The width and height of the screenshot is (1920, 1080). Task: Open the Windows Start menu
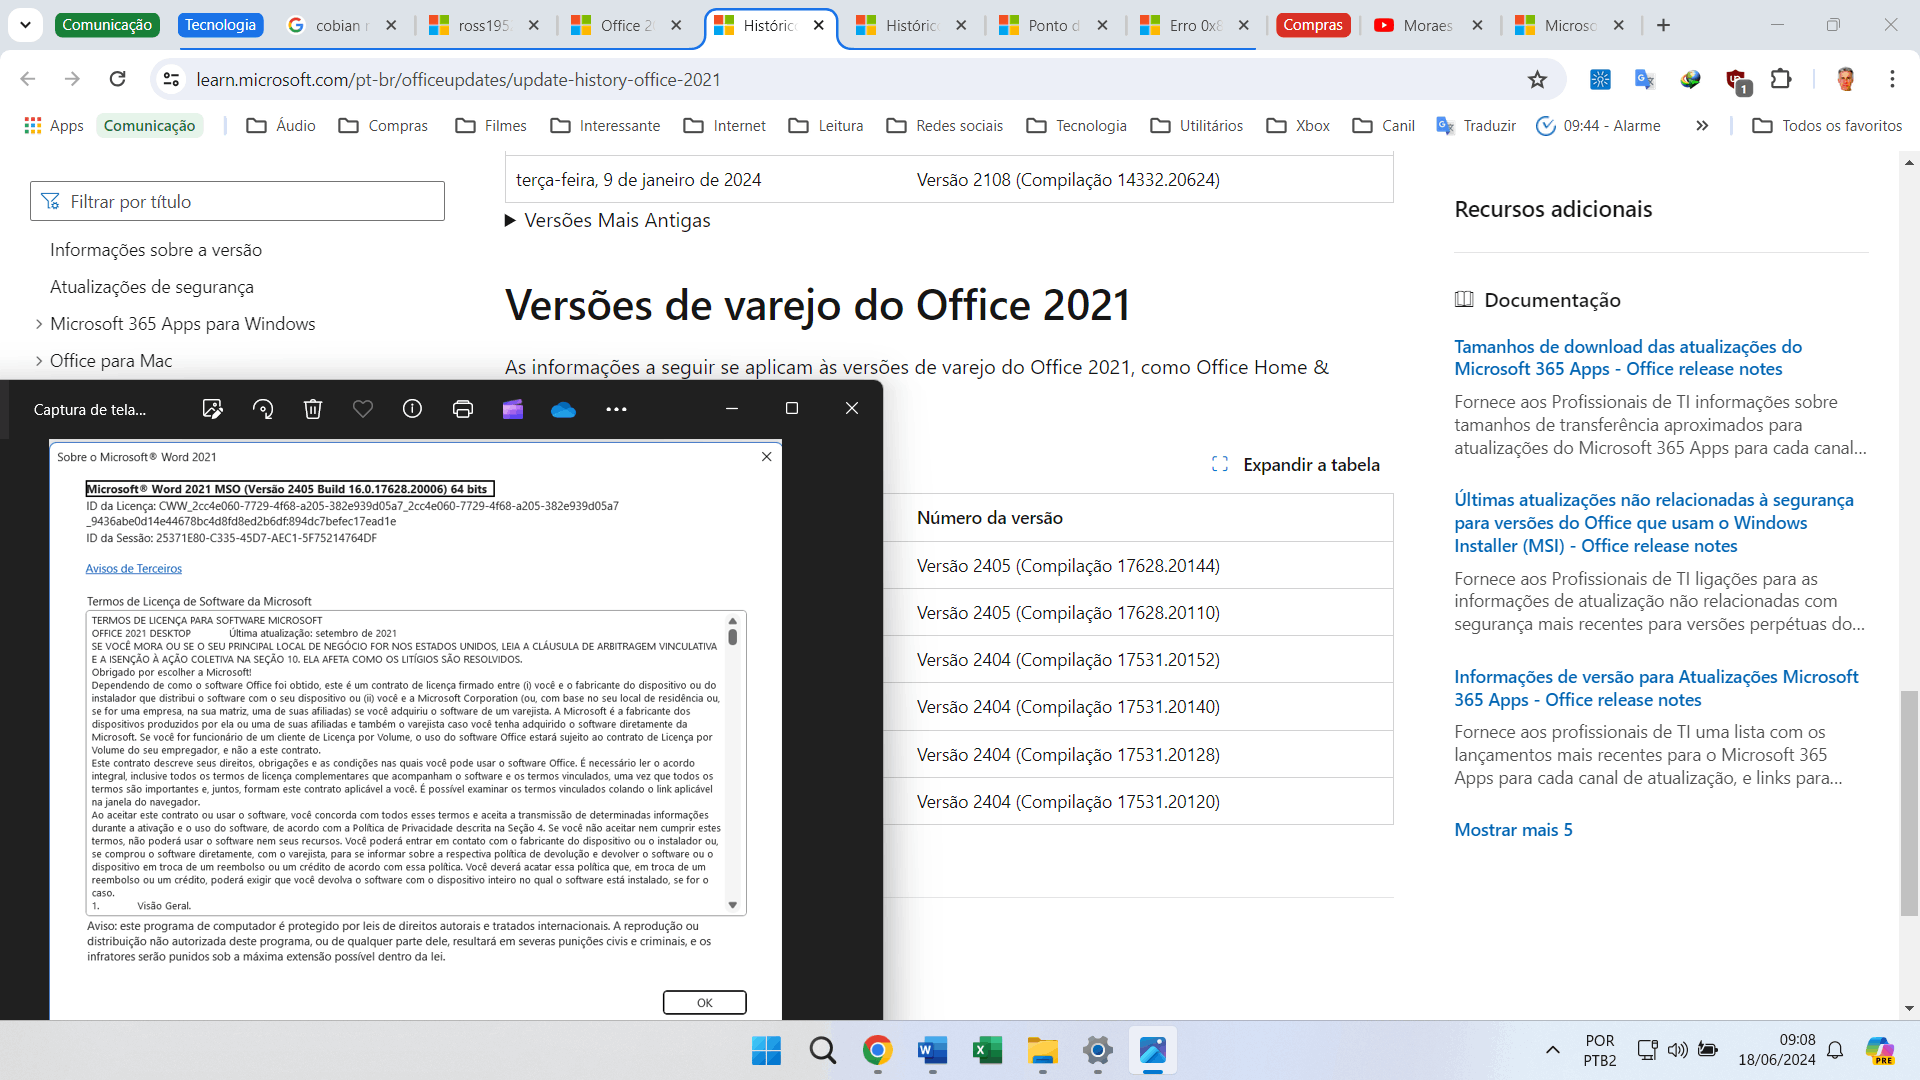[x=767, y=1051]
